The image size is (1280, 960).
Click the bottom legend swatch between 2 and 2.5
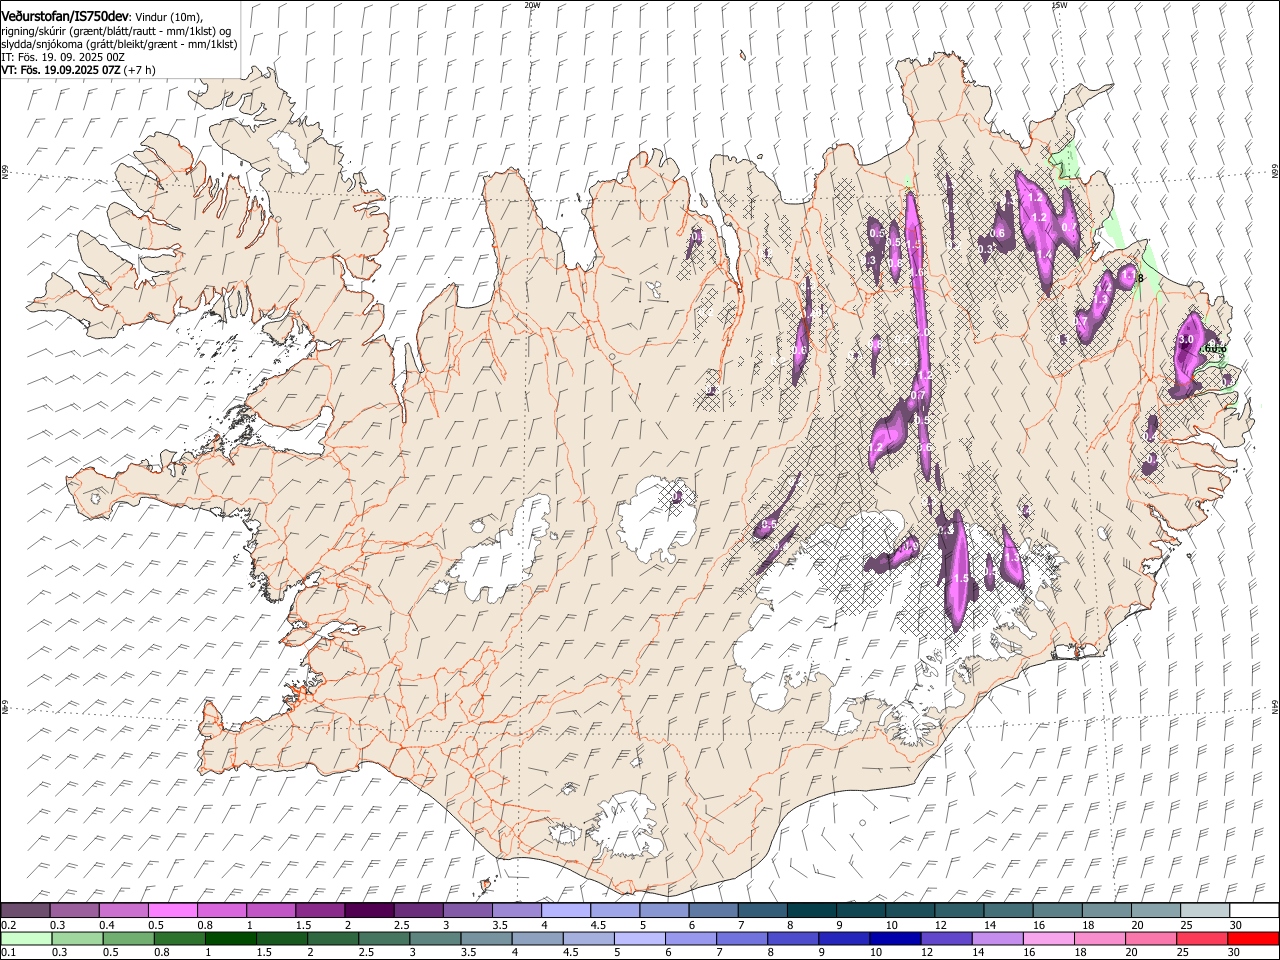click(334, 938)
